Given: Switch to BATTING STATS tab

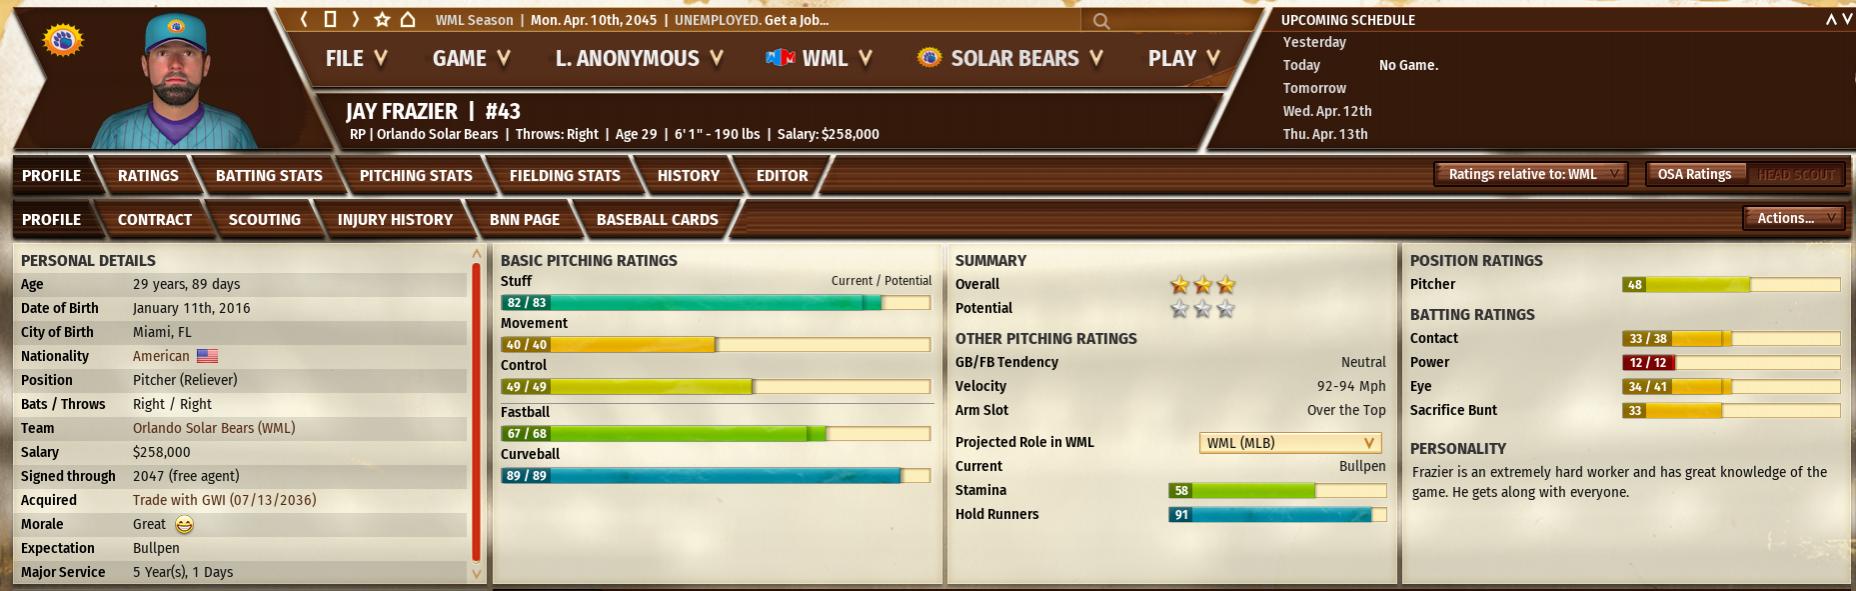Looking at the screenshot, I should click(x=269, y=175).
